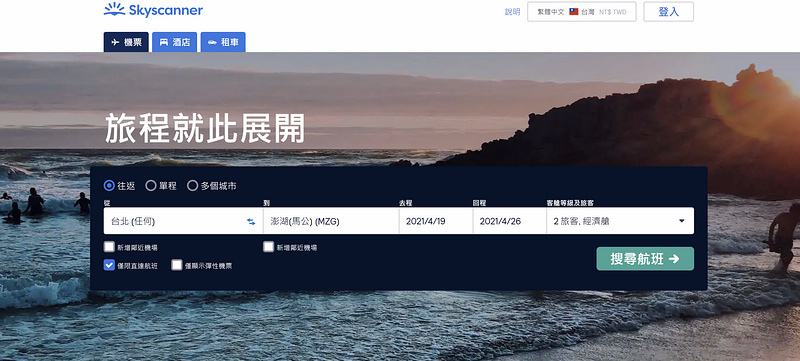Edit the origin field 台北 (任何)
800x361 pixels.
pos(183,221)
